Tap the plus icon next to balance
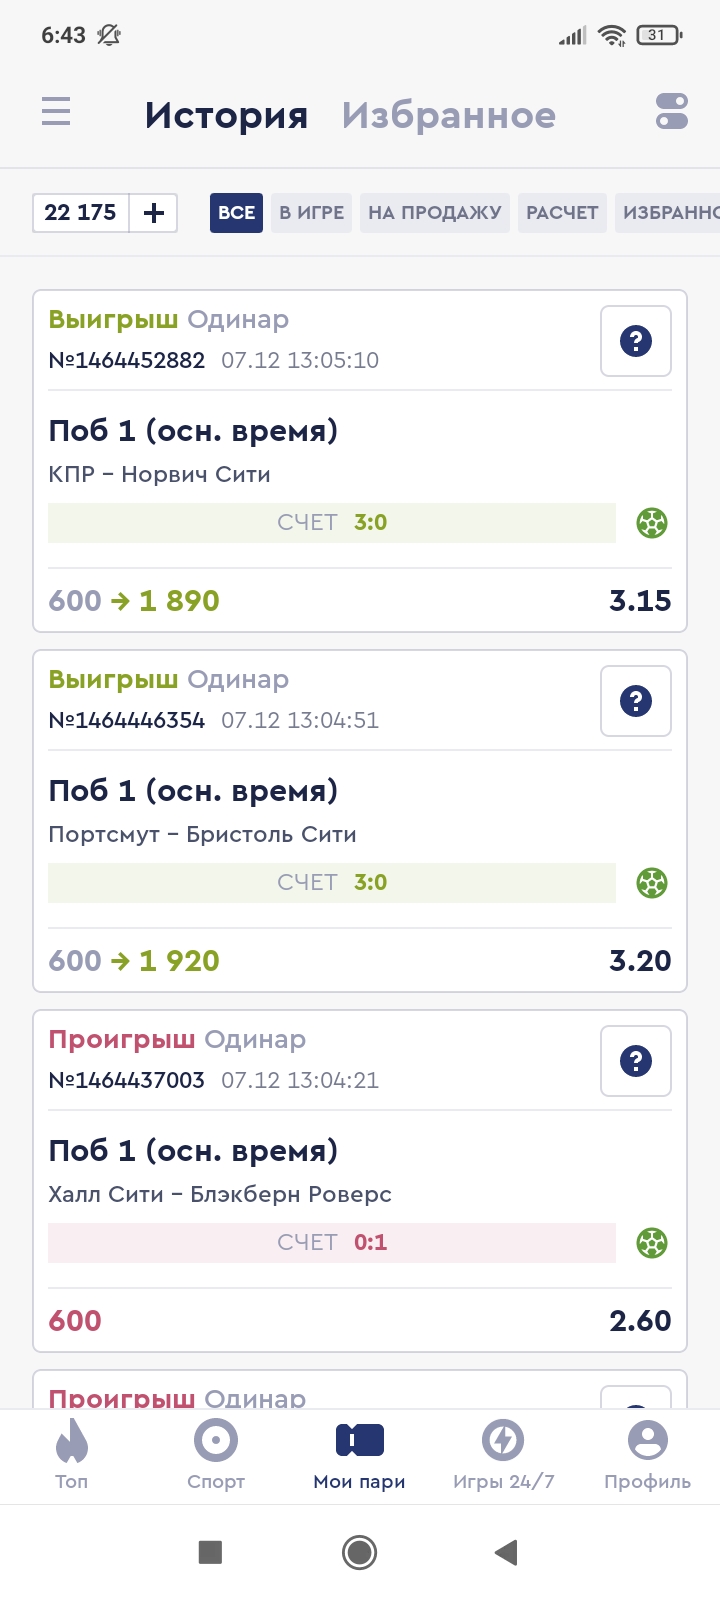Image resolution: width=720 pixels, height=1600 pixels. pos(154,213)
